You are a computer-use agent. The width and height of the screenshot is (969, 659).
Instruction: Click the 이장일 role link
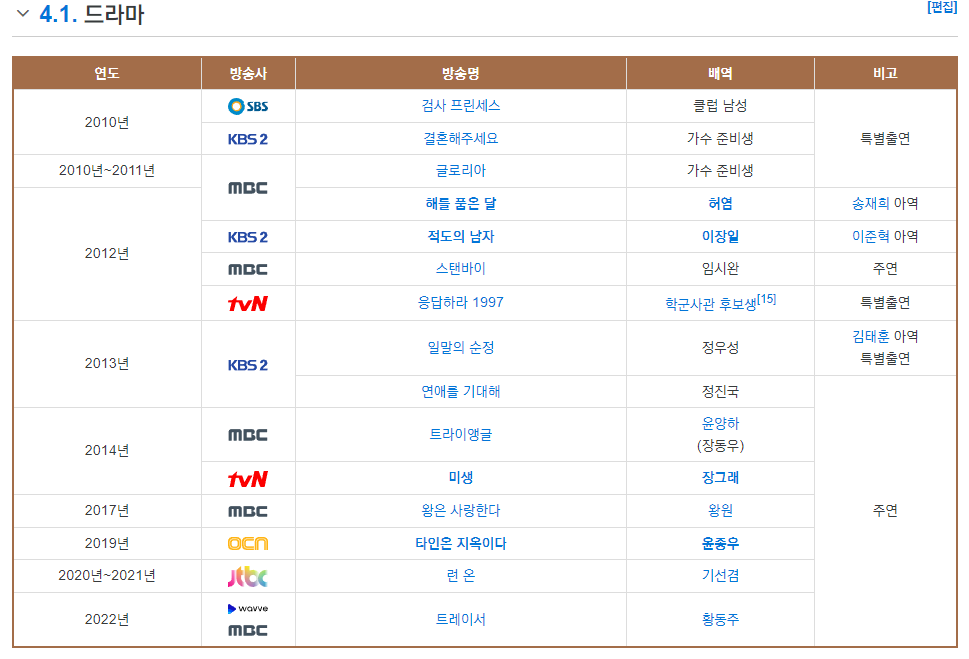click(721, 237)
